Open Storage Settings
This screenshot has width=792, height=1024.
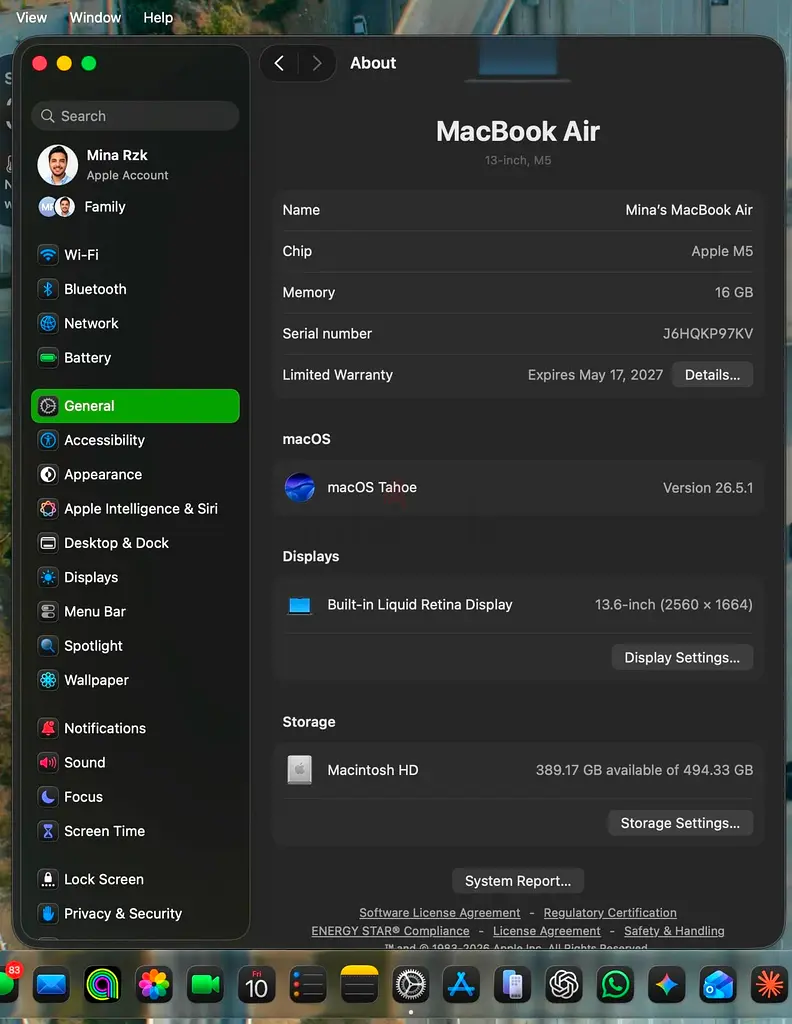point(680,823)
